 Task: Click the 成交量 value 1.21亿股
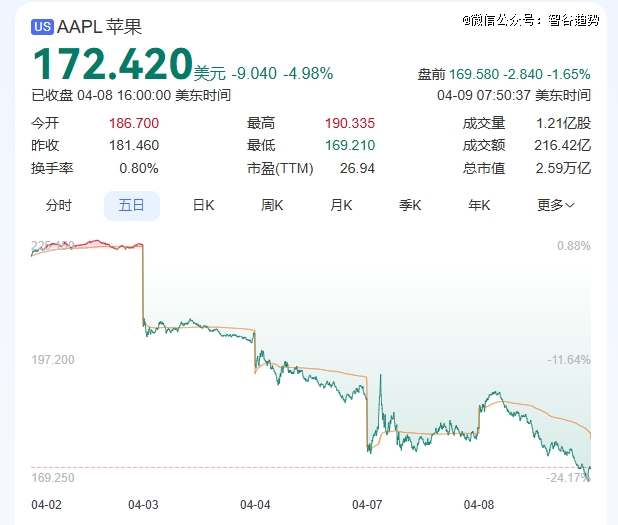(562, 124)
